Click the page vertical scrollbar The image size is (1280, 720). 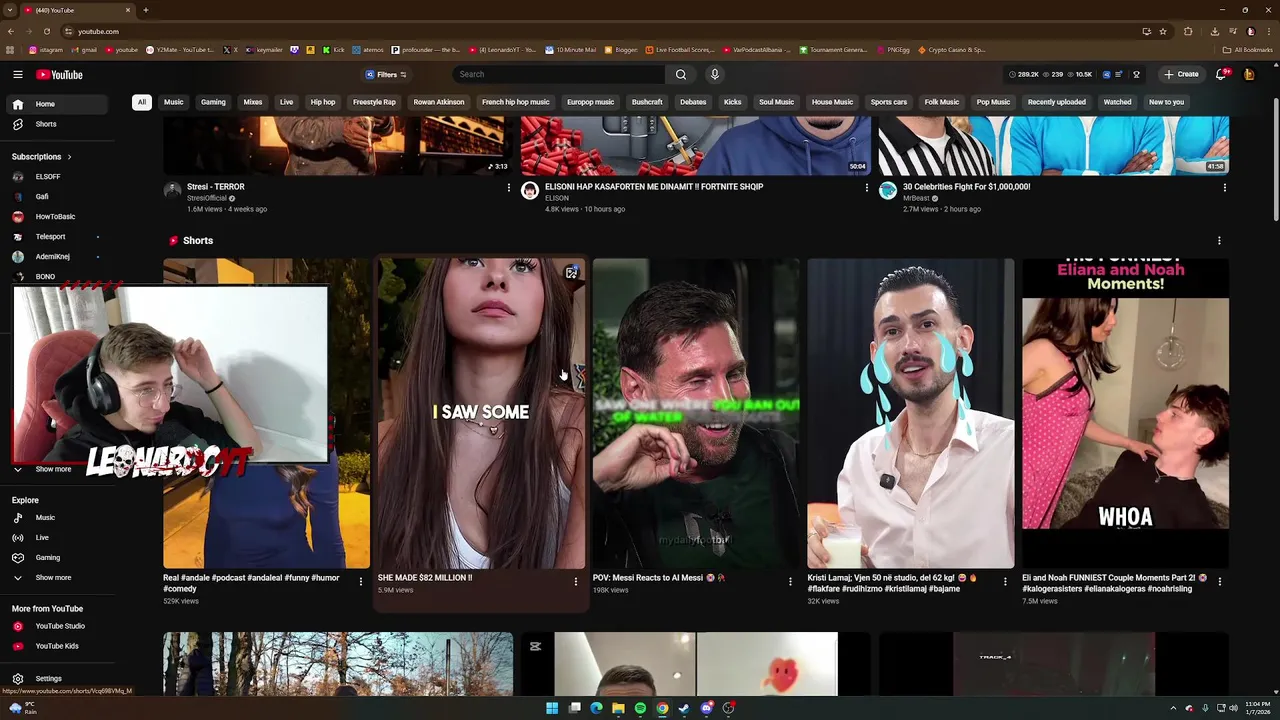[1275, 160]
